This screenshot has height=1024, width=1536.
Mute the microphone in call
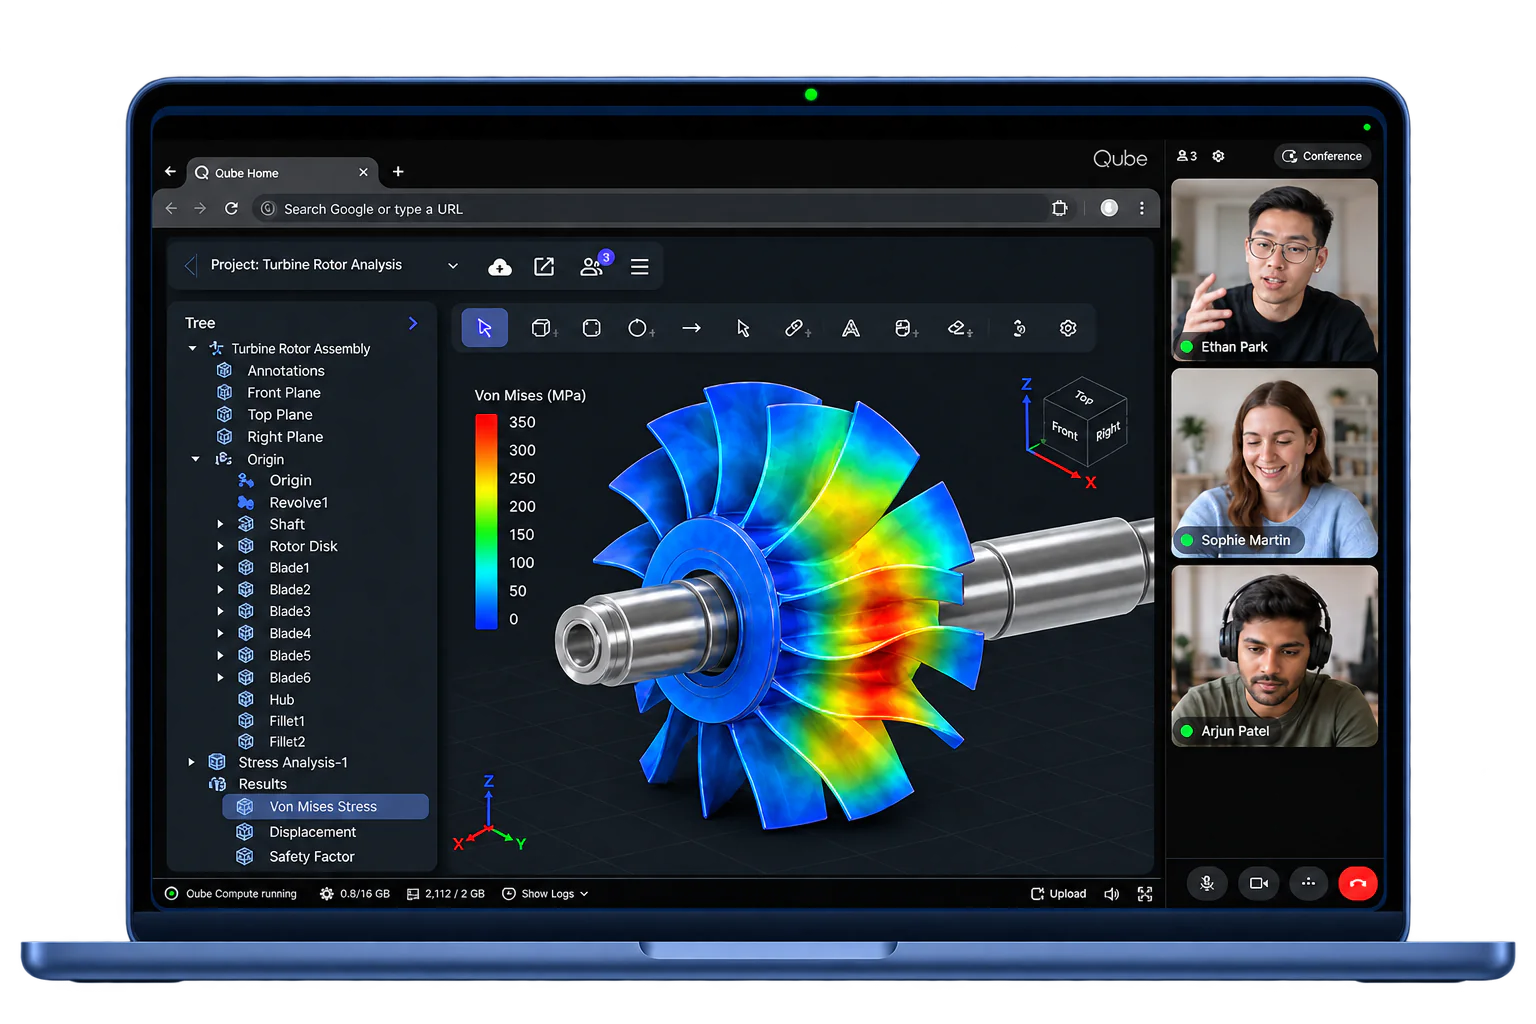coord(1207,883)
